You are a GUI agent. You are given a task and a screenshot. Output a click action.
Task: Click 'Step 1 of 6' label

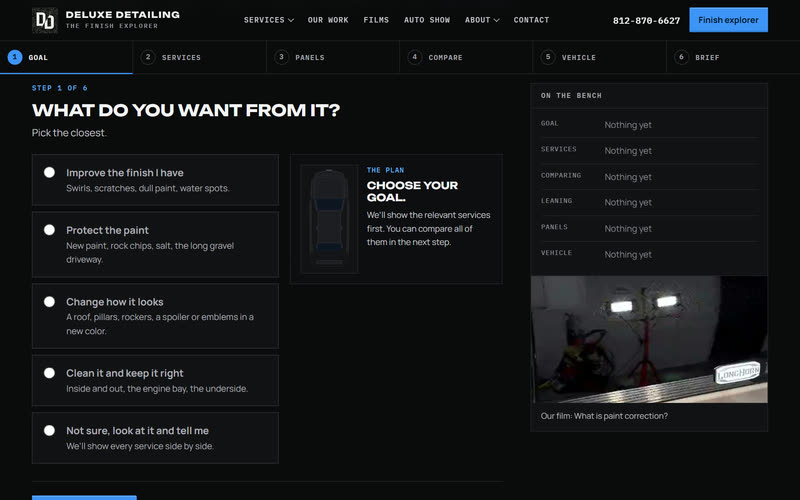pos(60,88)
